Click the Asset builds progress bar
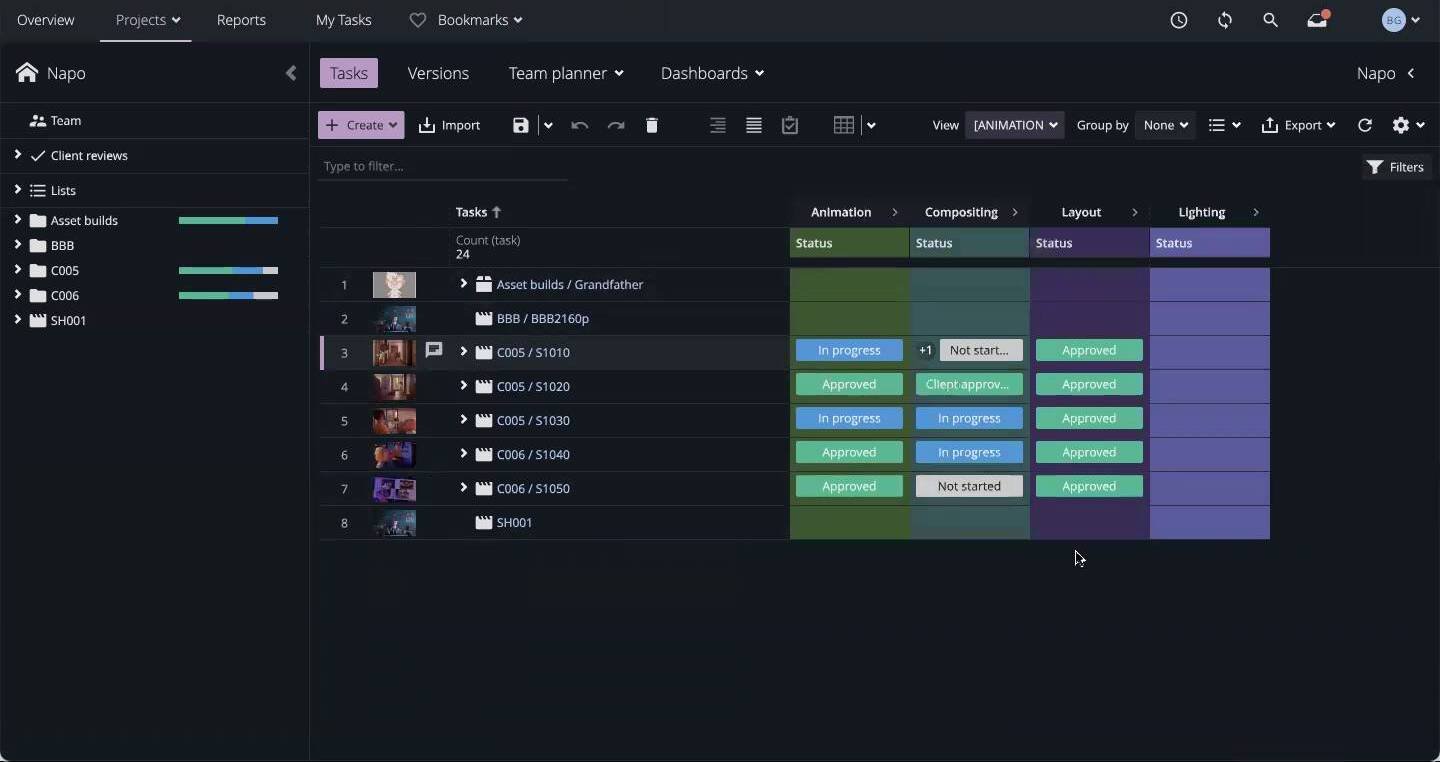Image resolution: width=1440 pixels, height=762 pixels. point(228,220)
